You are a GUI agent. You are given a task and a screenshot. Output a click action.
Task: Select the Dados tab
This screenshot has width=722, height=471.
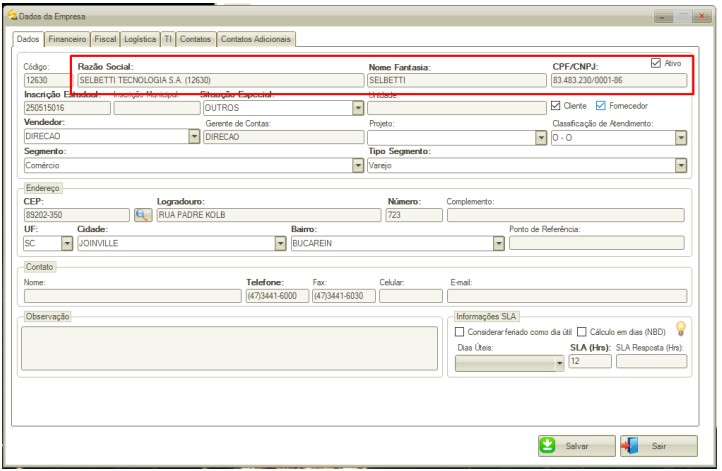point(28,39)
